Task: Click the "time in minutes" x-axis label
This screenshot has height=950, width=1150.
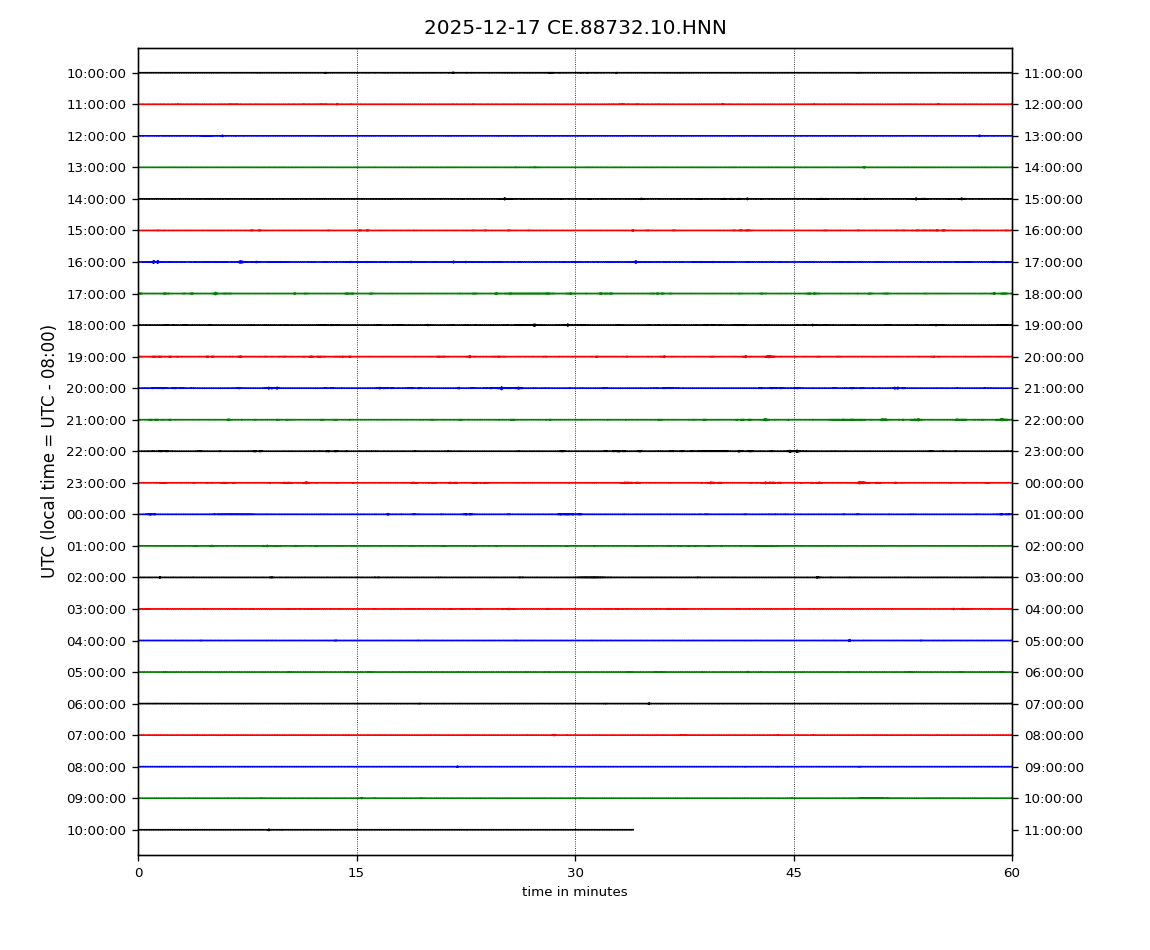Action: (575, 892)
